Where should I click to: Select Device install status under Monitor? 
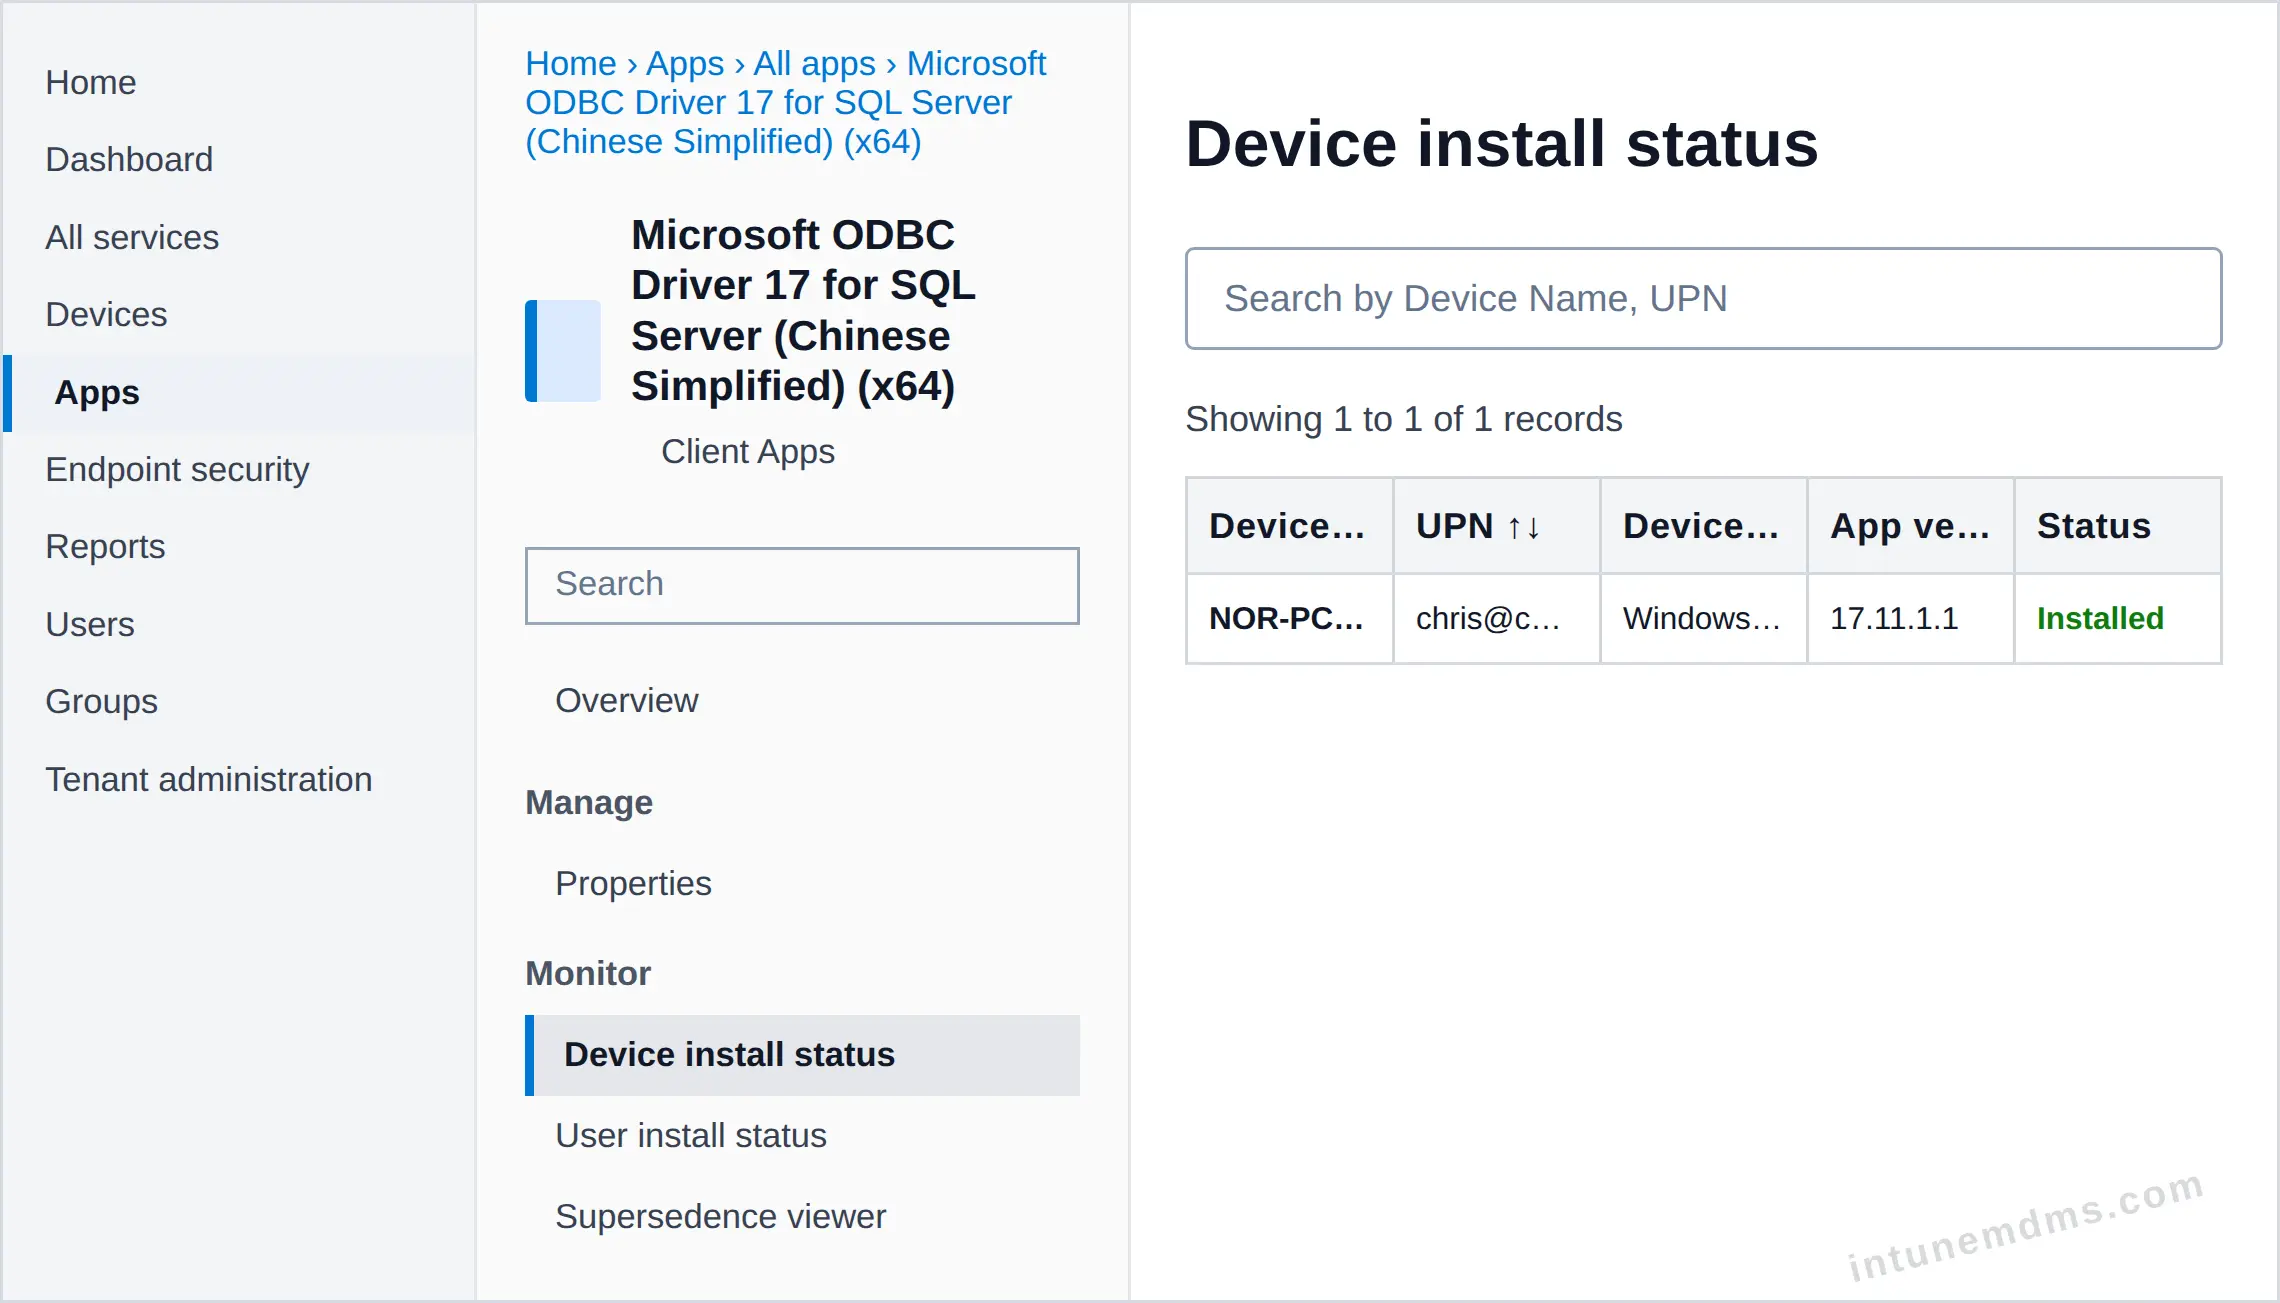click(802, 1055)
